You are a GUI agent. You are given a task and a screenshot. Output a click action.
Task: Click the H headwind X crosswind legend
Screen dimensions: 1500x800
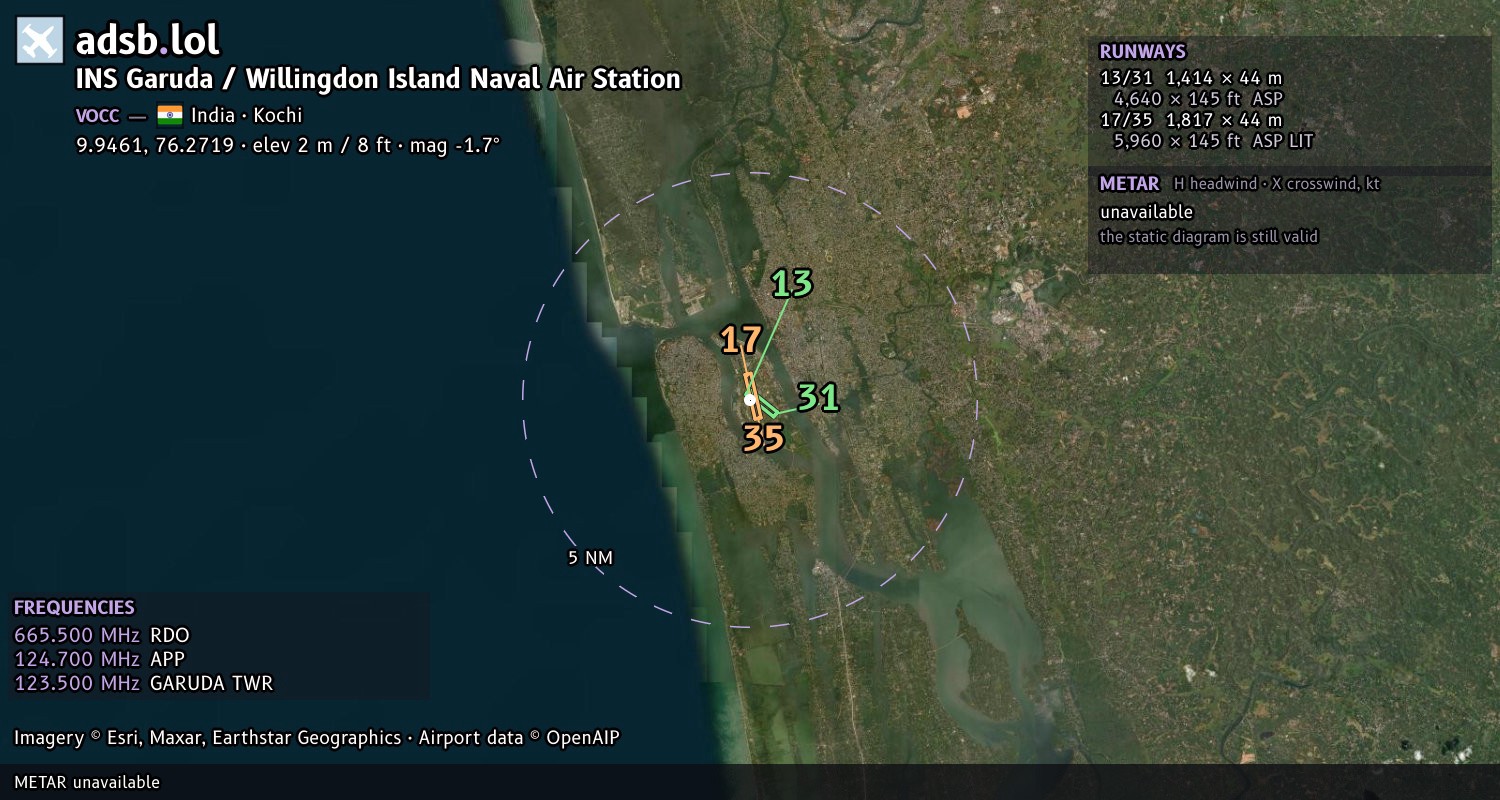pos(1277,184)
